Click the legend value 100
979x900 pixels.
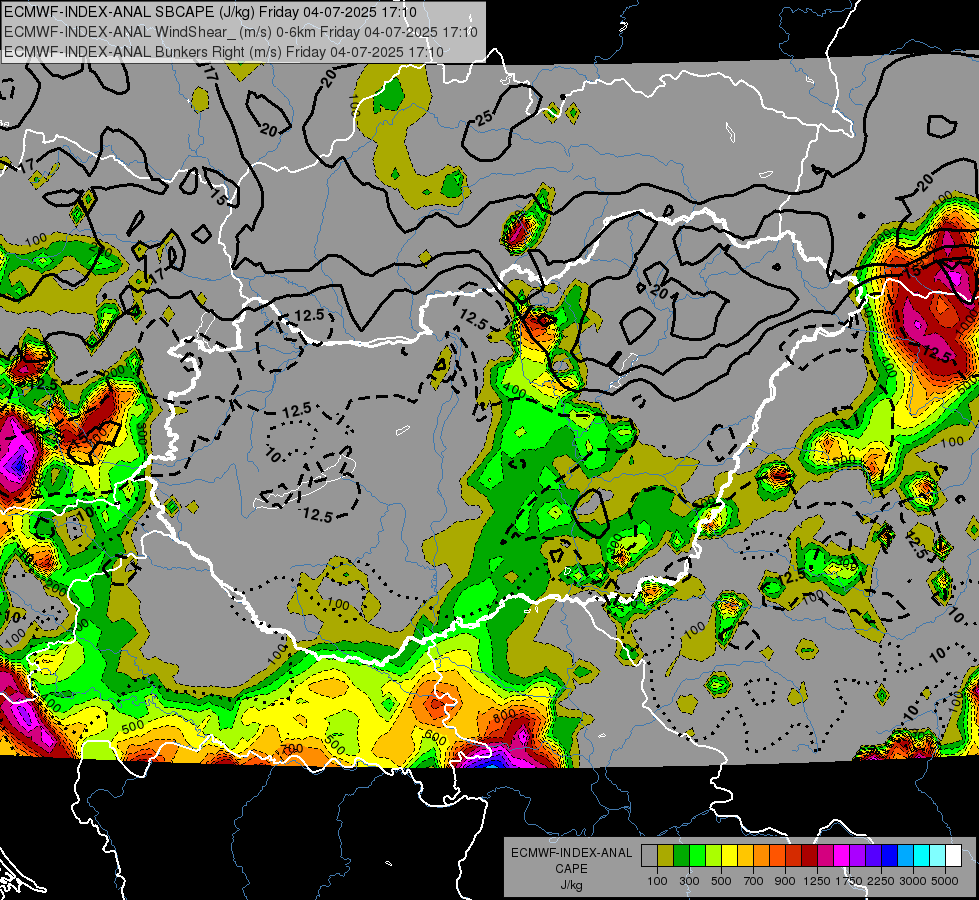click(657, 881)
